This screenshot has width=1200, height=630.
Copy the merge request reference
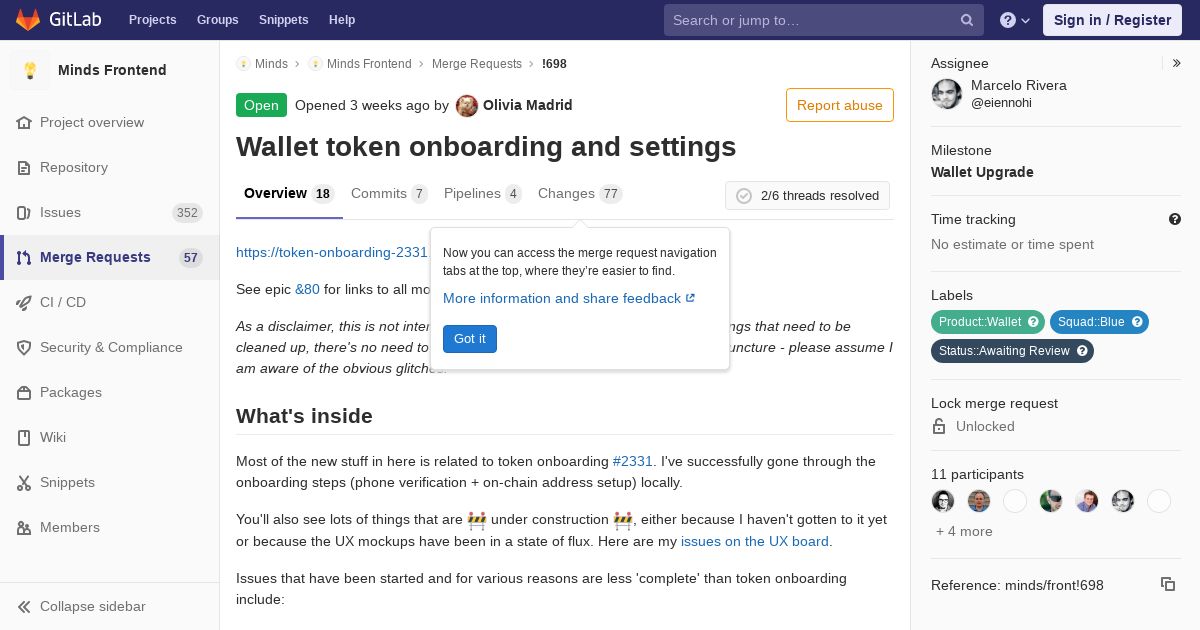tap(1167, 584)
